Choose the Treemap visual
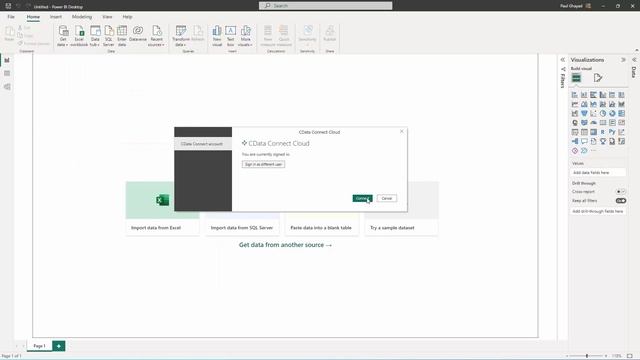The image size is (640, 360). (x=622, y=113)
